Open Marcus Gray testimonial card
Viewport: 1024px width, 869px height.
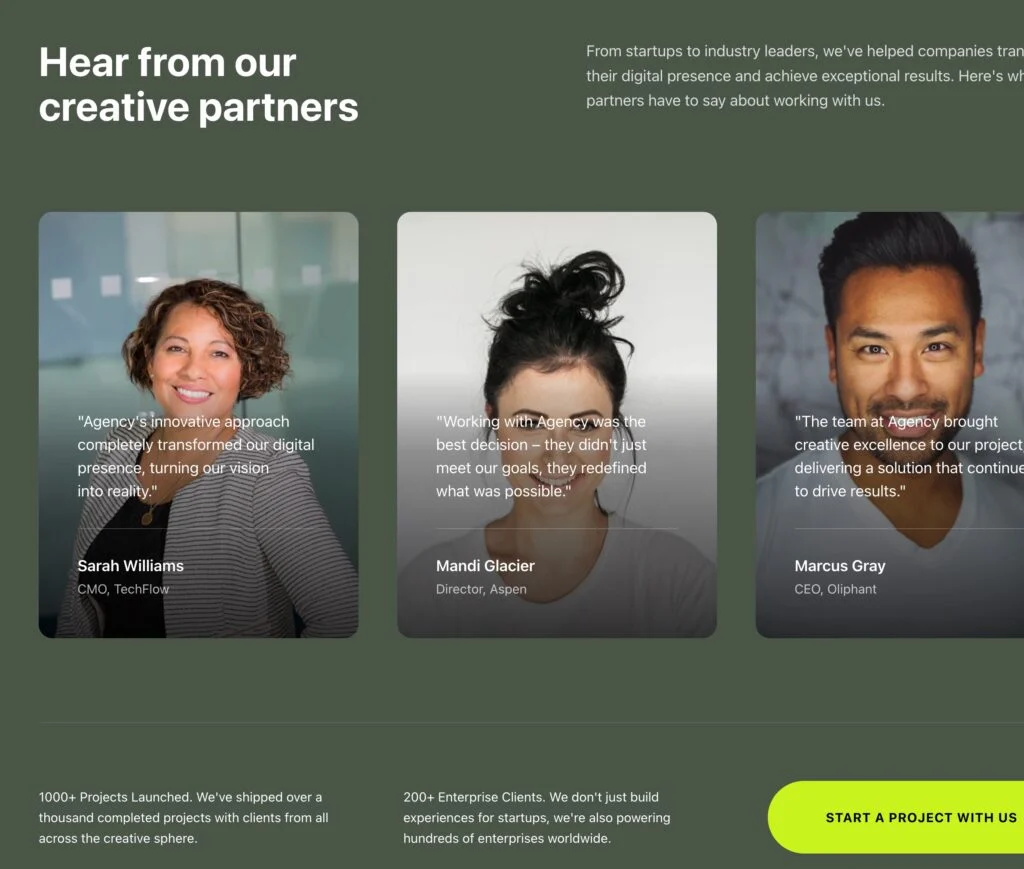(890, 424)
